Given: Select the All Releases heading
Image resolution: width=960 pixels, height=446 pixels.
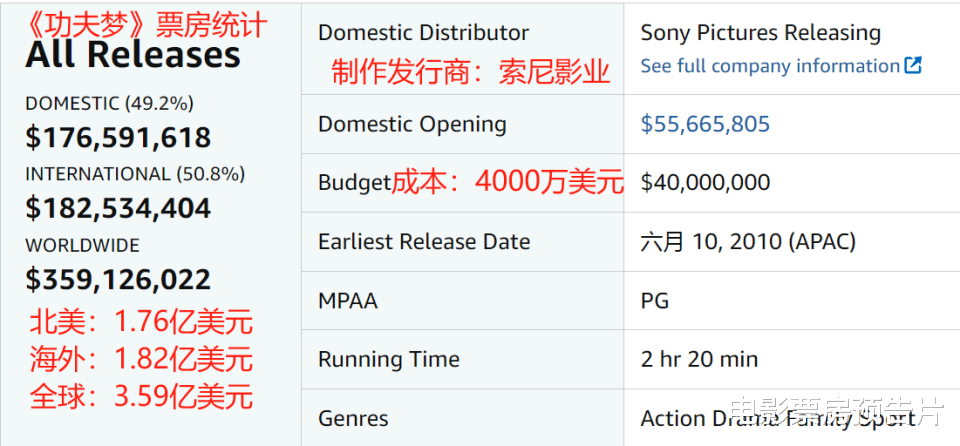Looking at the screenshot, I should point(133,55).
